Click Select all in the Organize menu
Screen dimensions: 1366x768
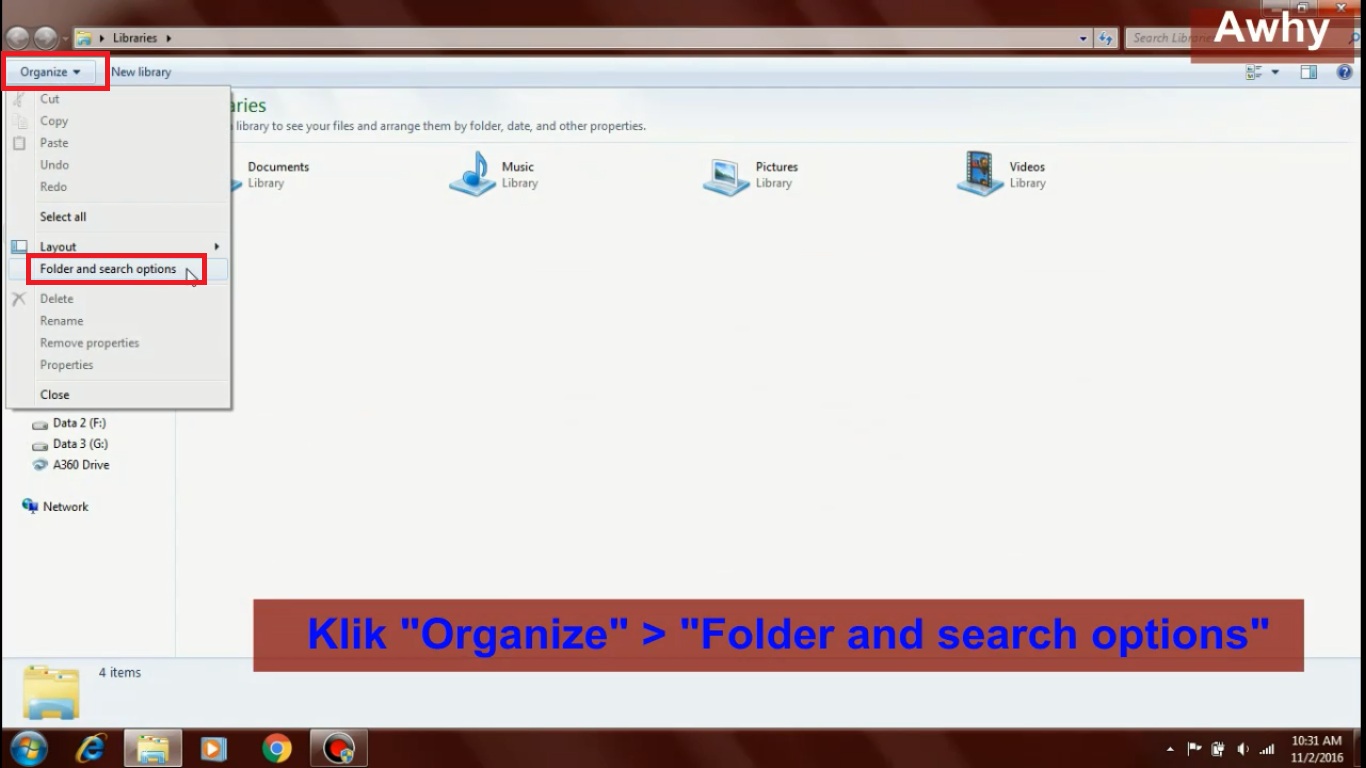pyautogui.click(x=62, y=216)
